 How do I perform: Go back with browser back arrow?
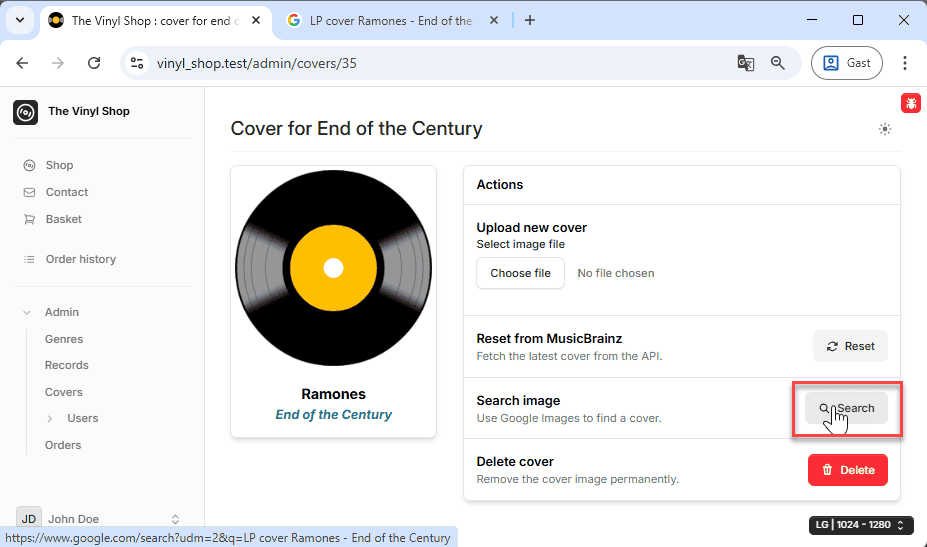[x=22, y=63]
